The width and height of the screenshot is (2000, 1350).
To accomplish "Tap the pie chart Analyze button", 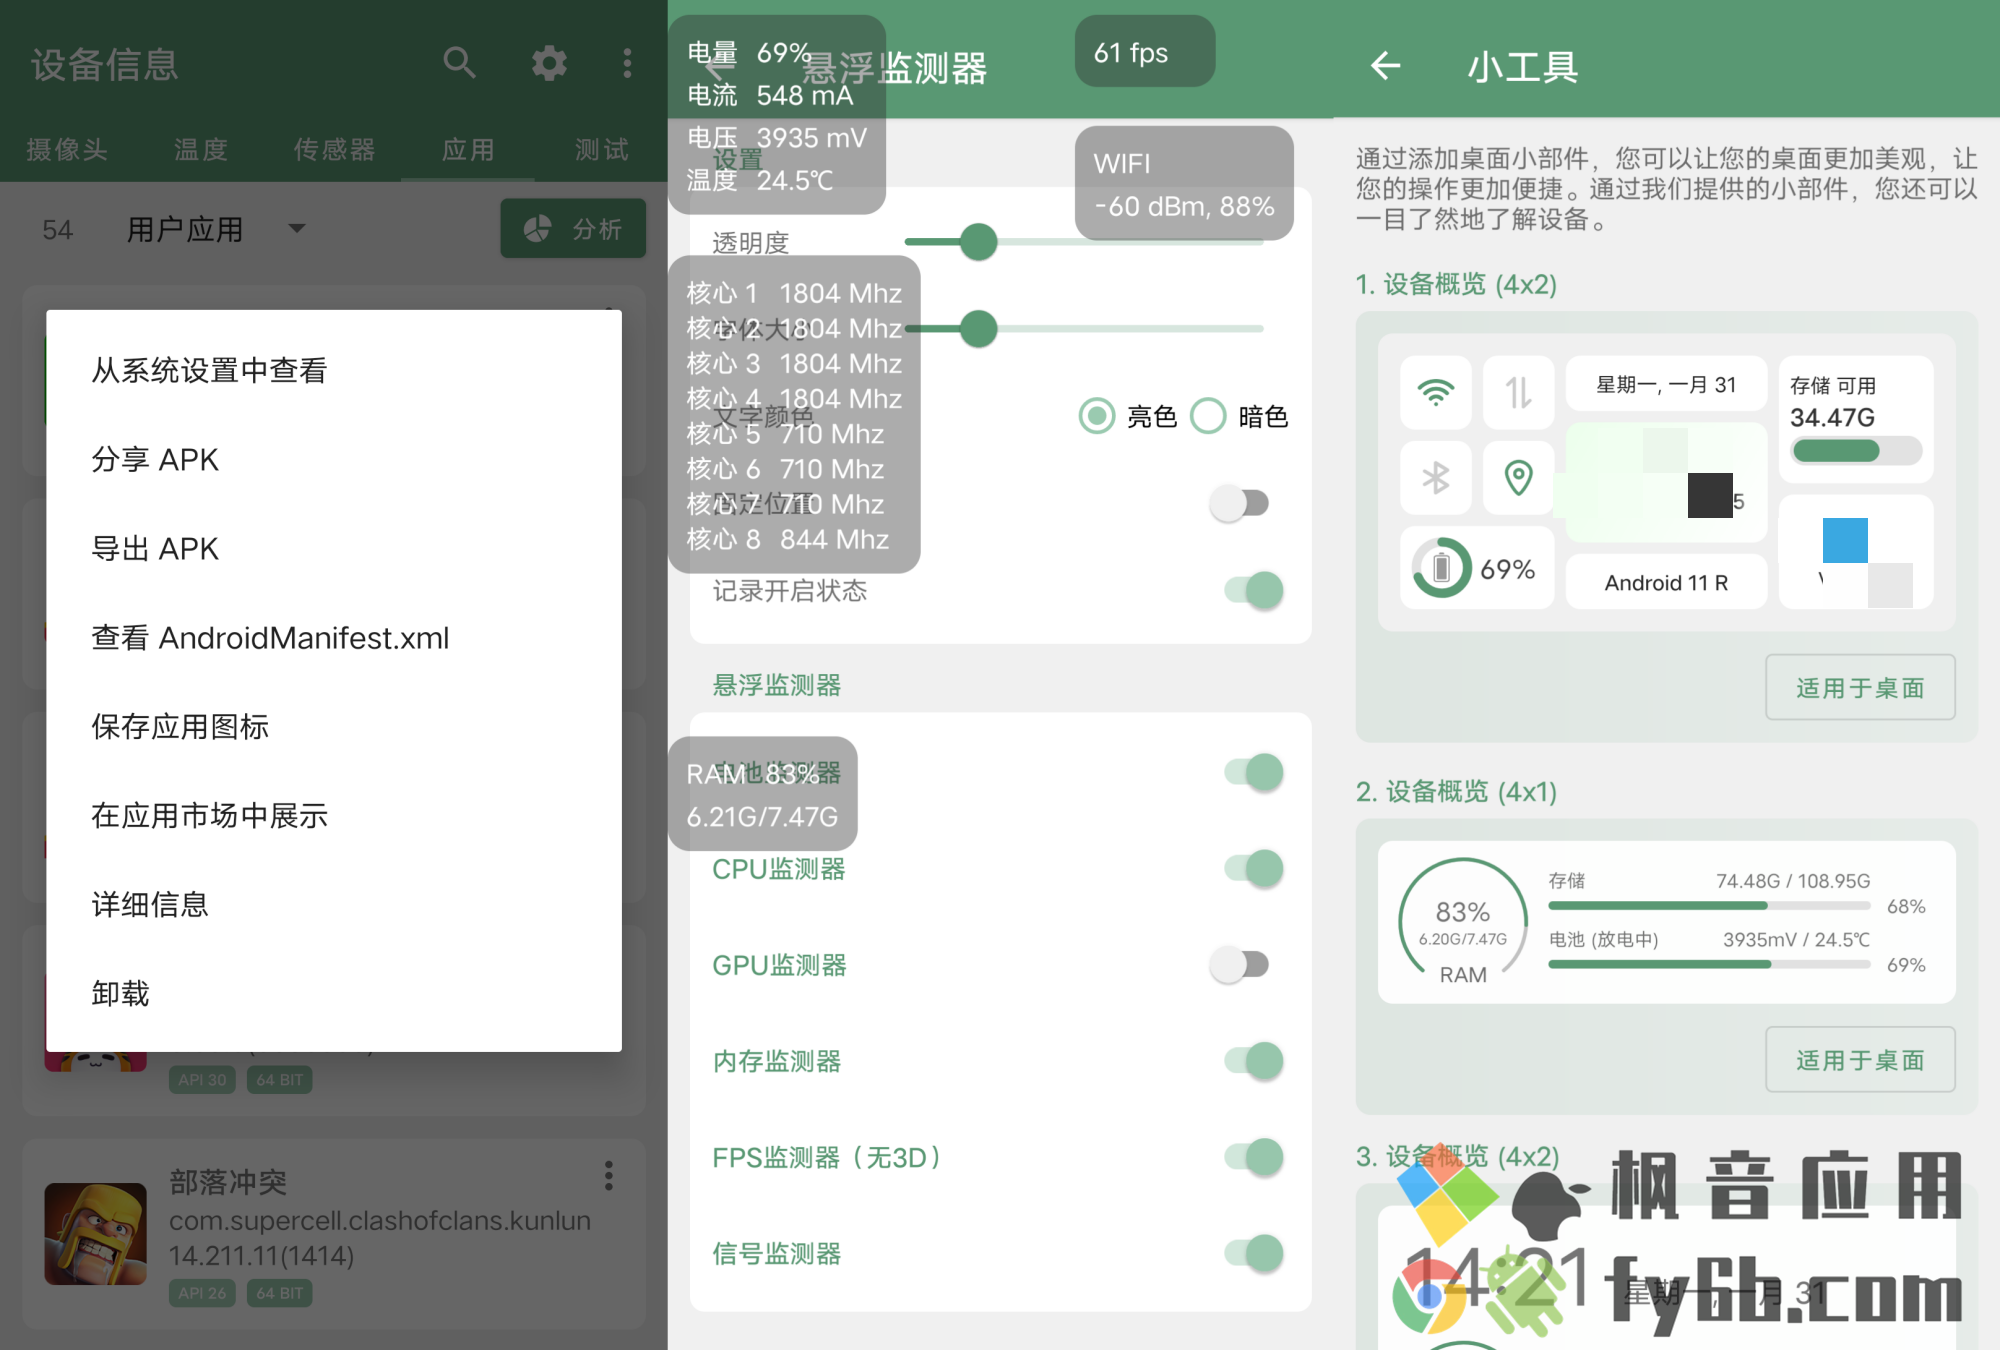I will point(573,229).
